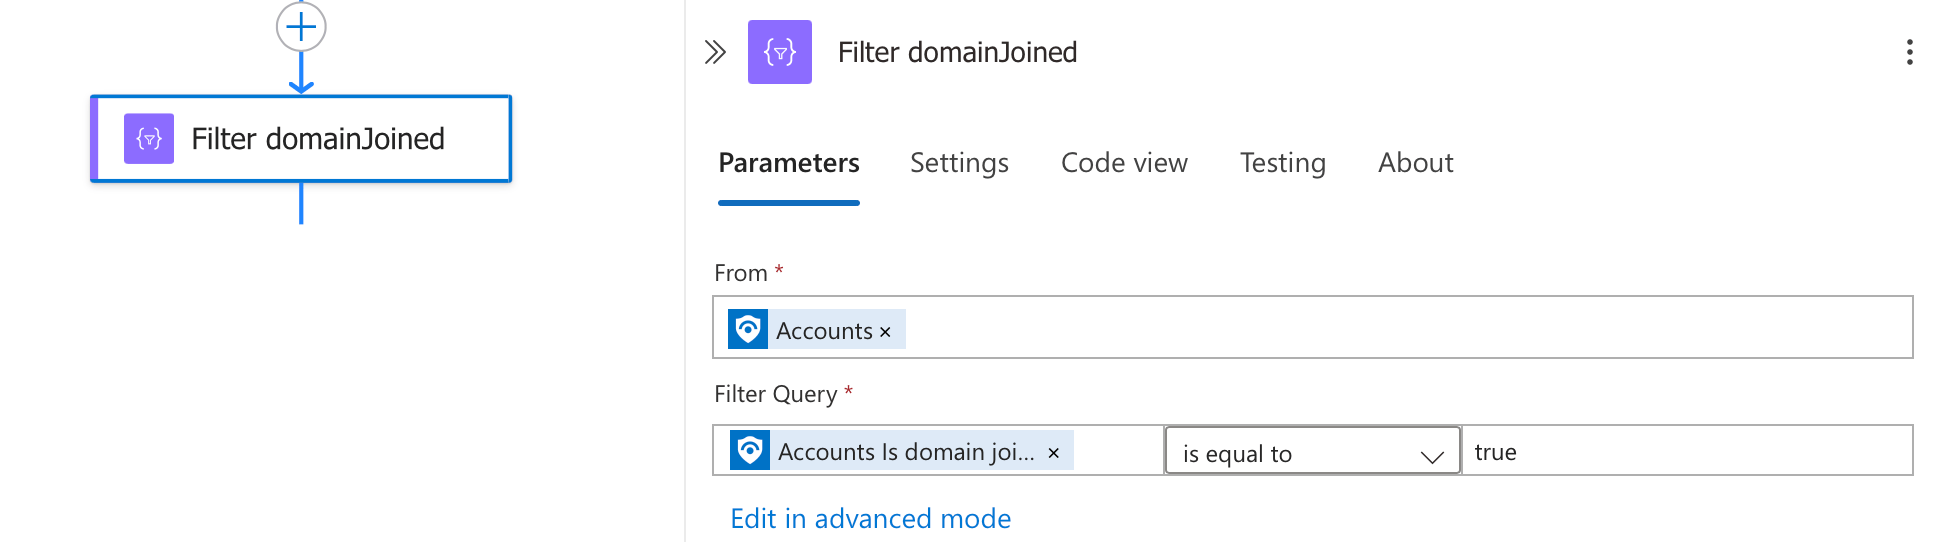
Task: Switch to the Code view tab
Action: pos(1124,163)
